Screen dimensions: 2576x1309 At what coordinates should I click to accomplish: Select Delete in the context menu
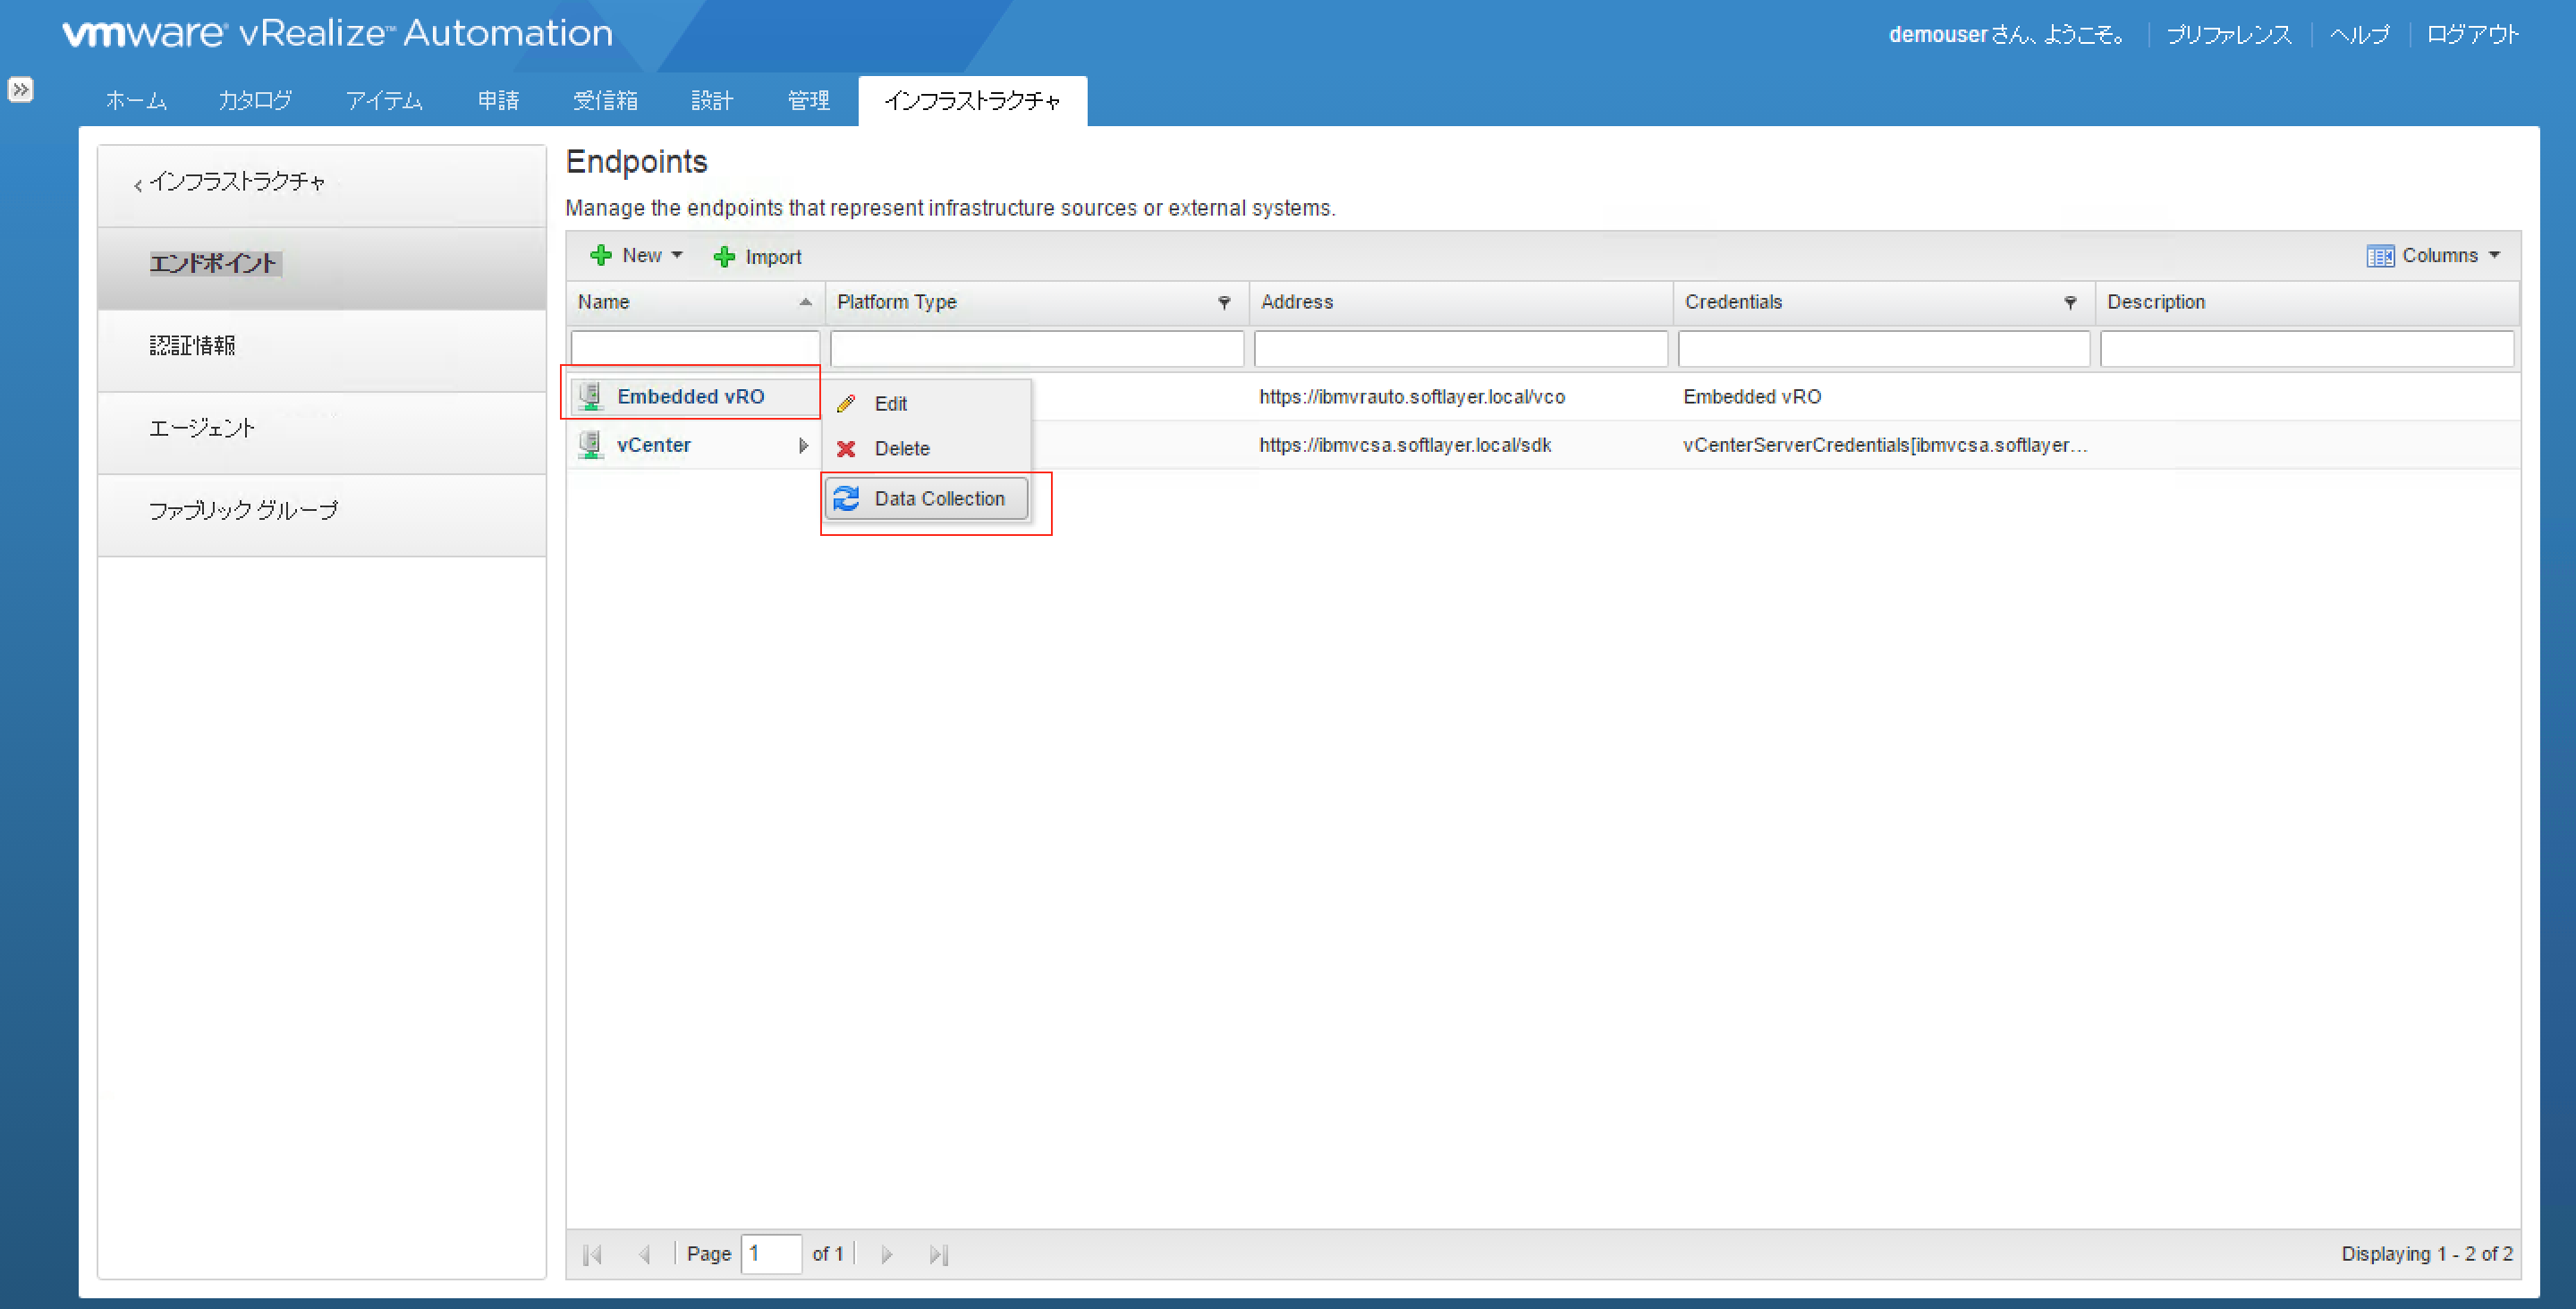click(900, 449)
